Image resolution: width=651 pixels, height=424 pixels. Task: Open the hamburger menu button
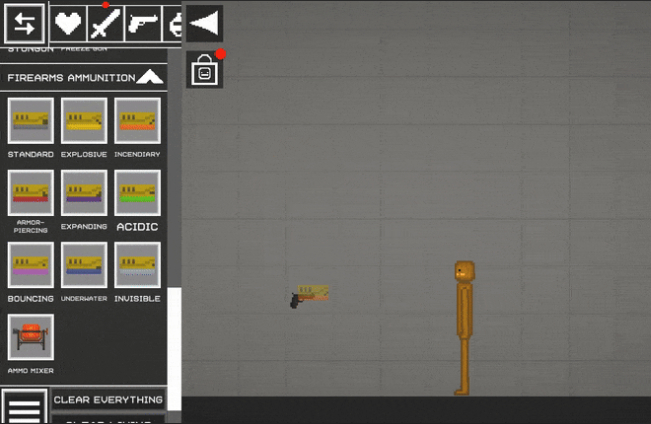click(x=24, y=407)
